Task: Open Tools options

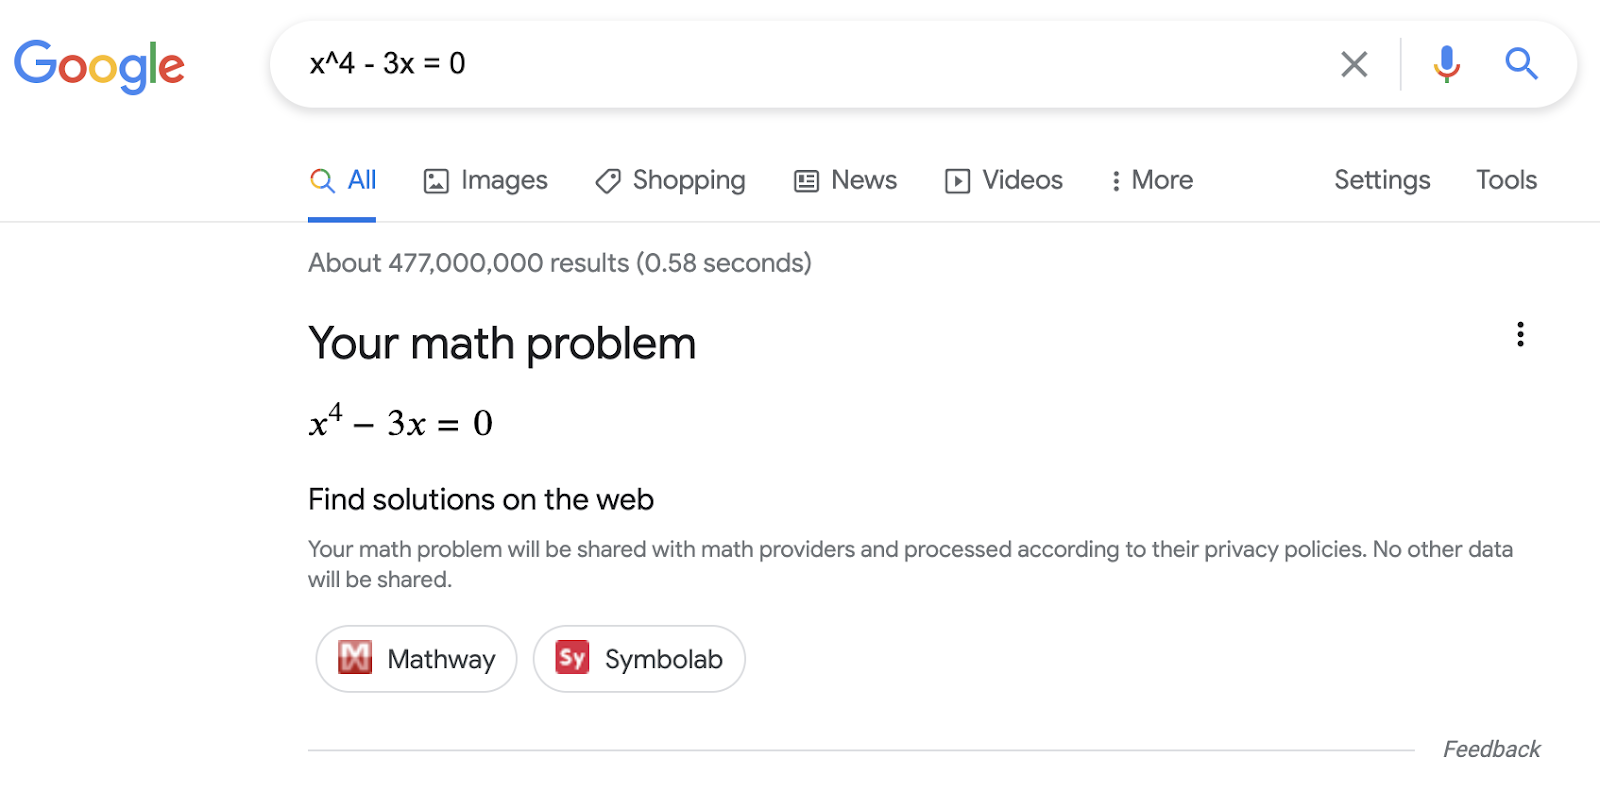Action: (1506, 180)
